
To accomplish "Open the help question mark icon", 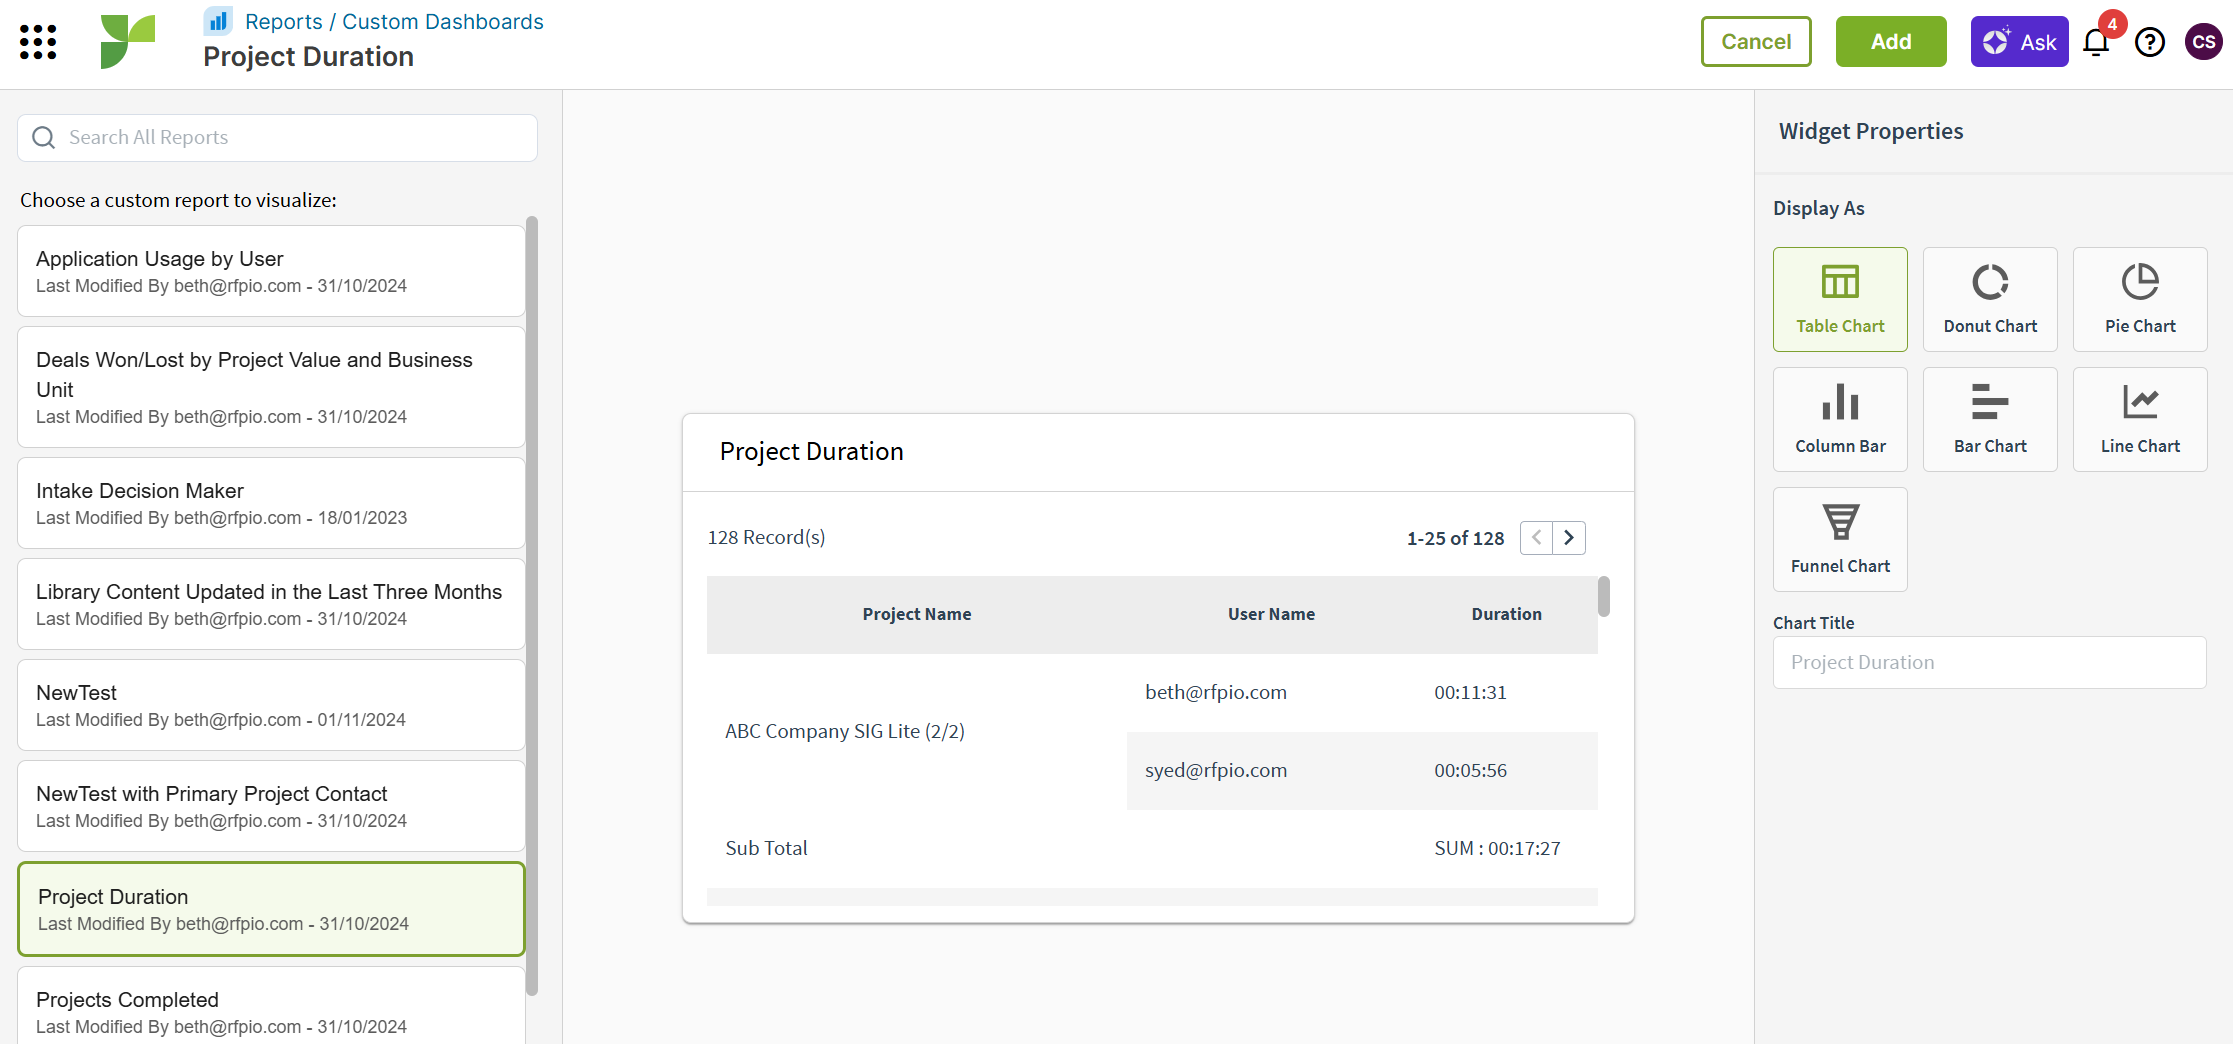I will pos(2150,42).
